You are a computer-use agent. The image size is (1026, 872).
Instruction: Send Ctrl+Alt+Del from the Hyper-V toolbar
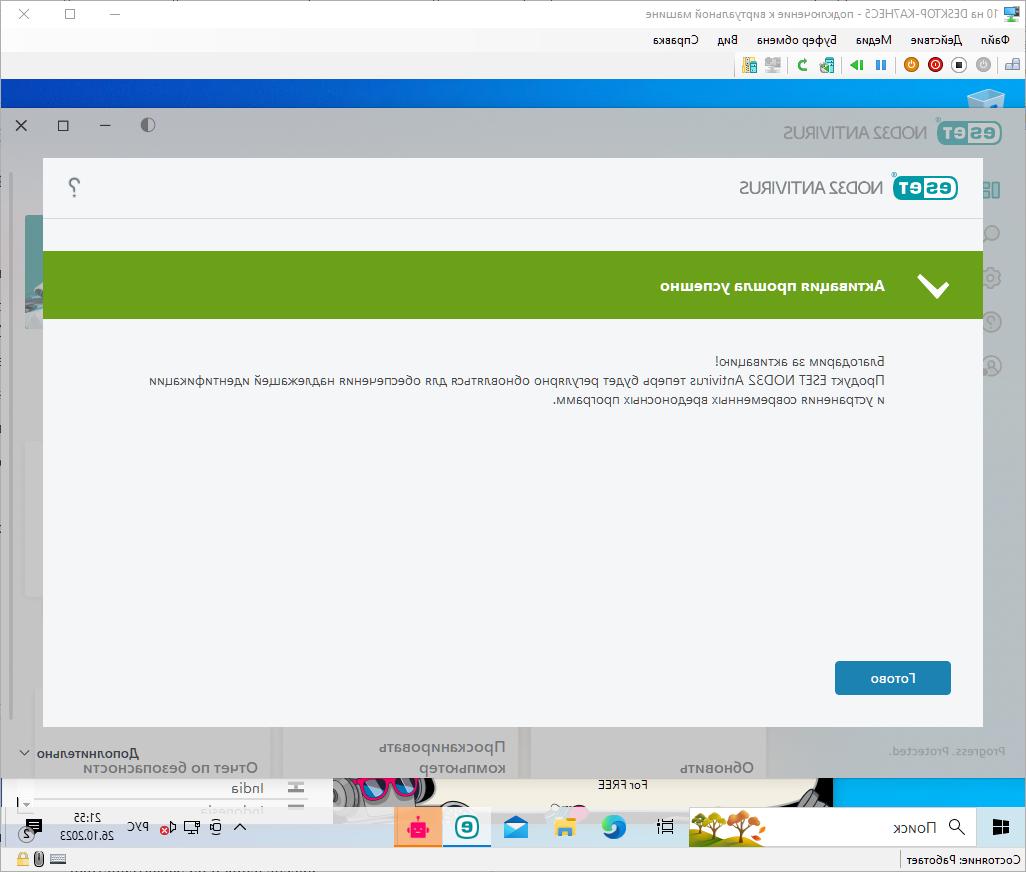(x=1012, y=65)
